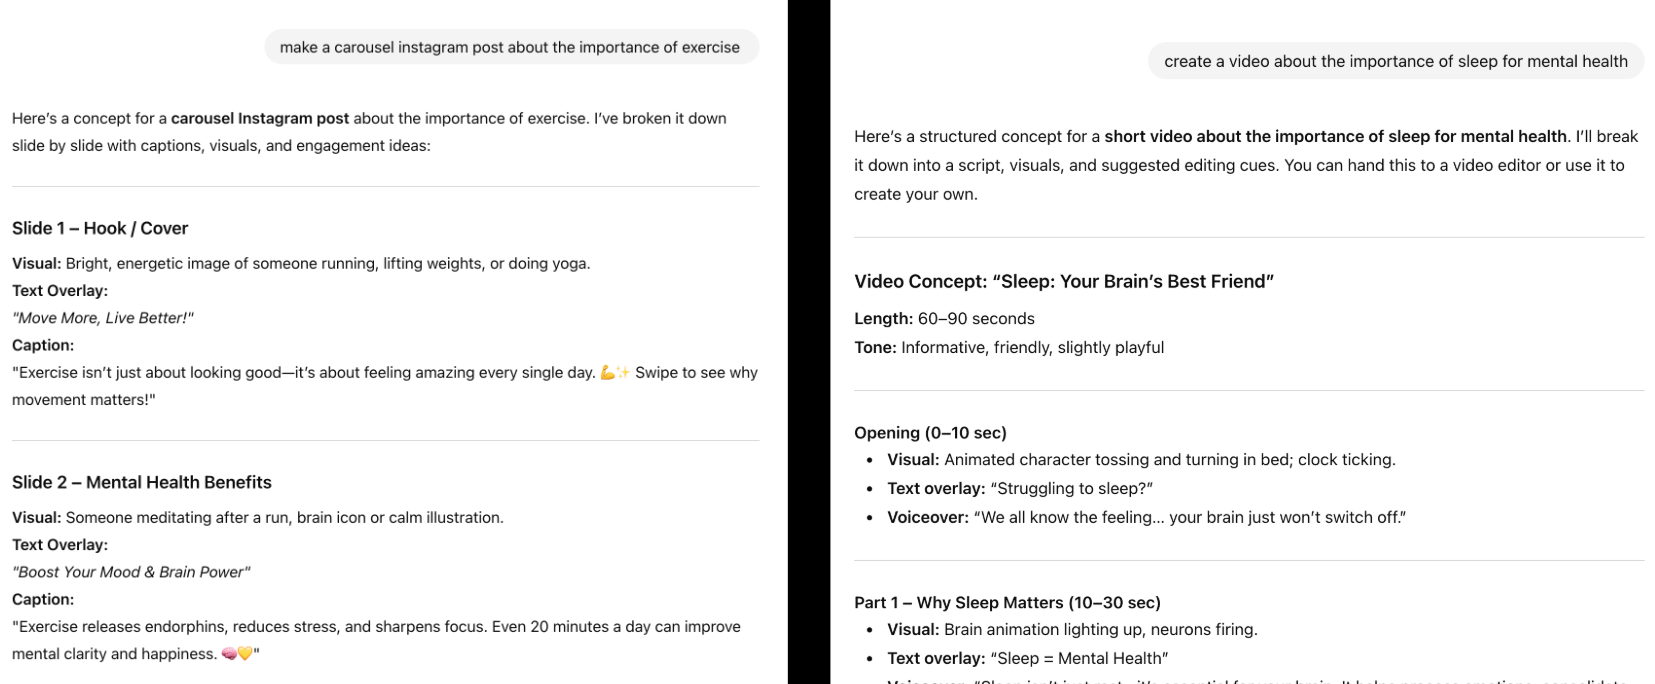
Task: Click the "Slide 1 – Hook / Cover" heading
Action: 100,228
